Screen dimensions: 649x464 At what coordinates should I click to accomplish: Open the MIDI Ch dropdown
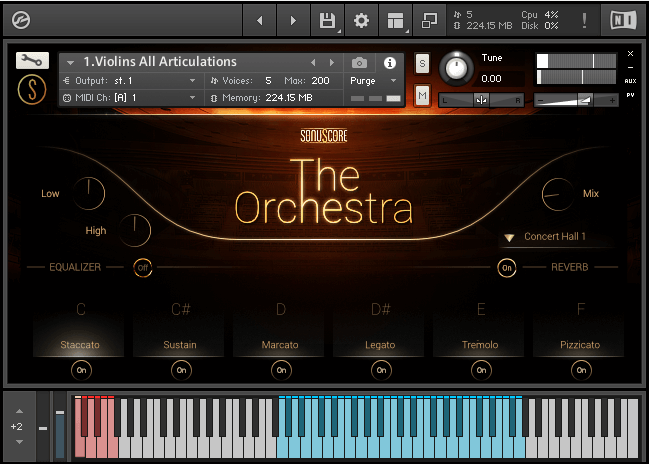pyautogui.click(x=130, y=98)
